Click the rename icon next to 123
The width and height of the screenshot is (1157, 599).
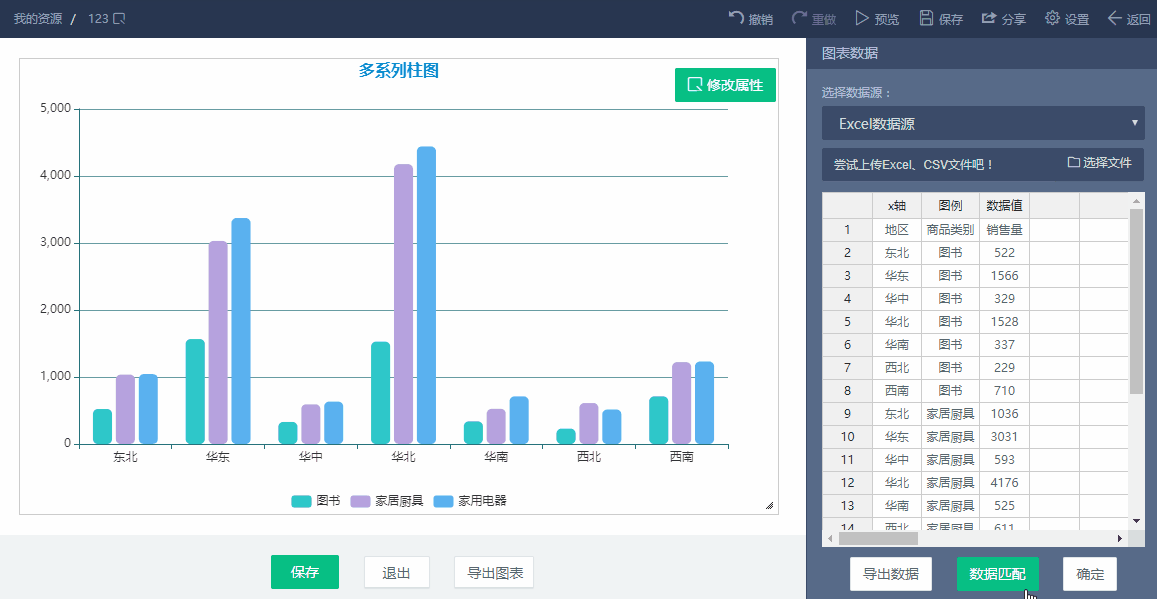pyautogui.click(x=119, y=18)
